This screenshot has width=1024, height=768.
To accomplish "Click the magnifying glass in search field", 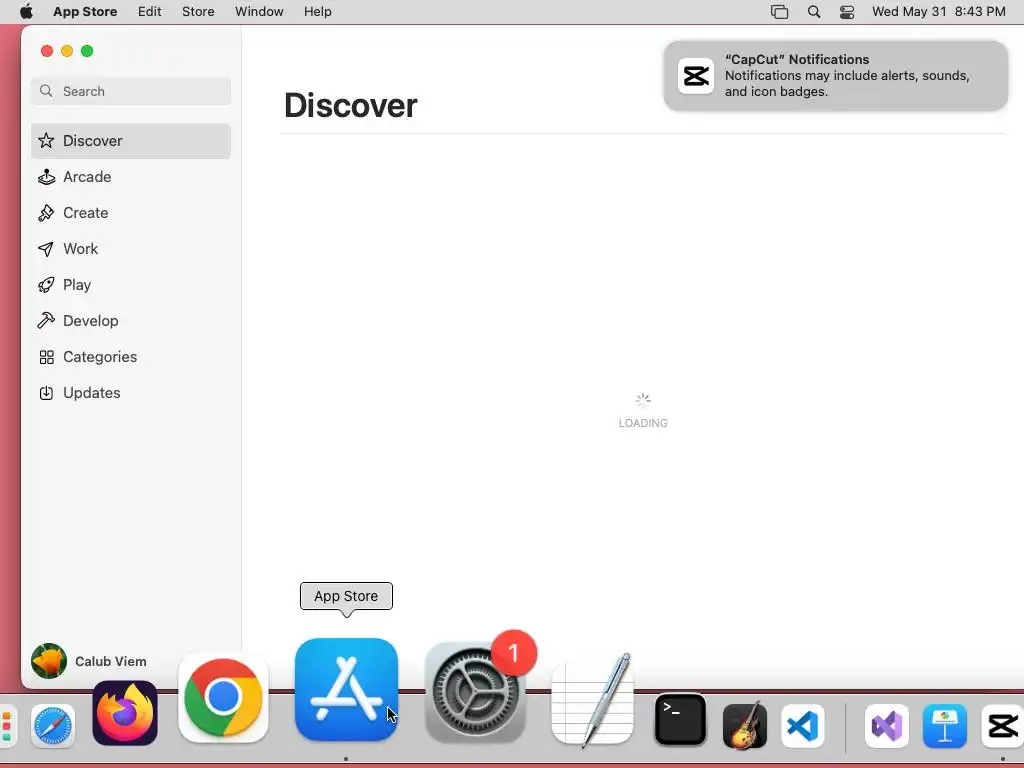I will tap(46, 91).
